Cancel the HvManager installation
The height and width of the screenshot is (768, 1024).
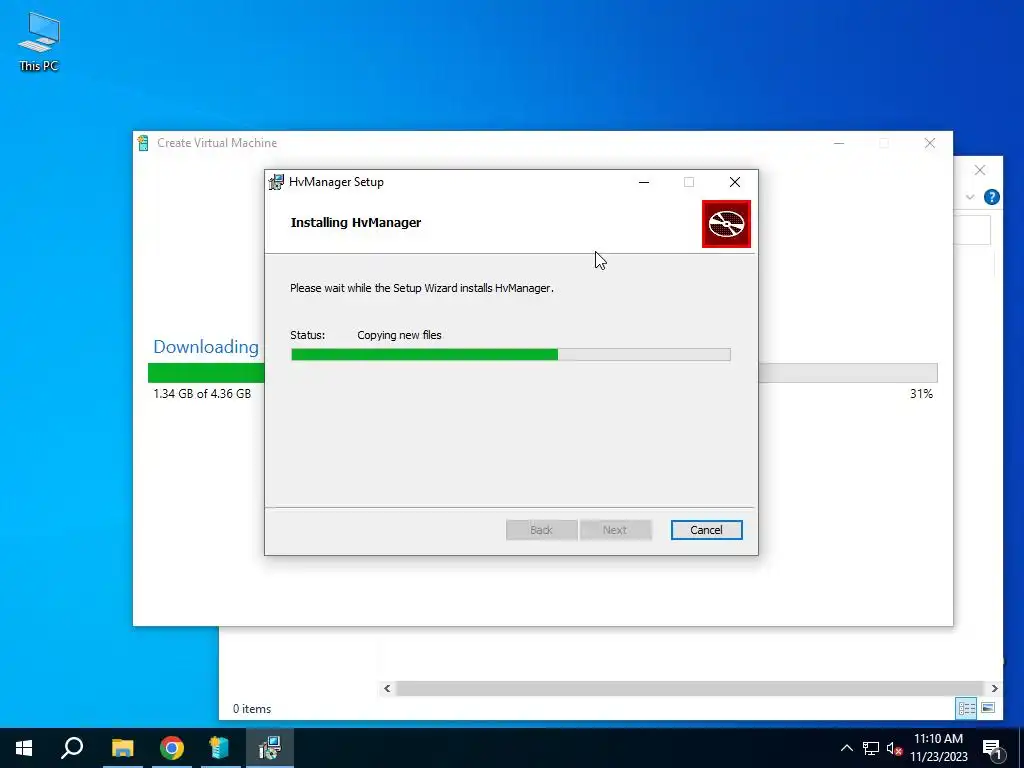pyautogui.click(x=706, y=530)
